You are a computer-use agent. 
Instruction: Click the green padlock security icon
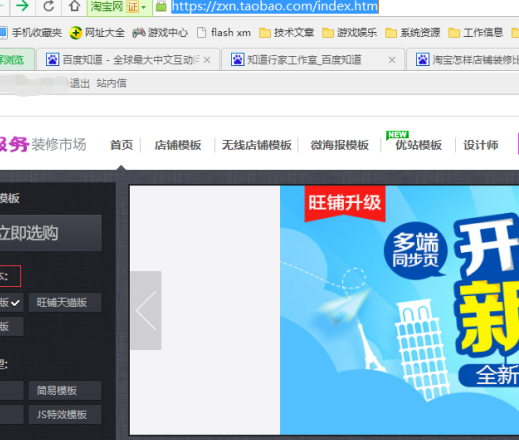[x=161, y=6]
